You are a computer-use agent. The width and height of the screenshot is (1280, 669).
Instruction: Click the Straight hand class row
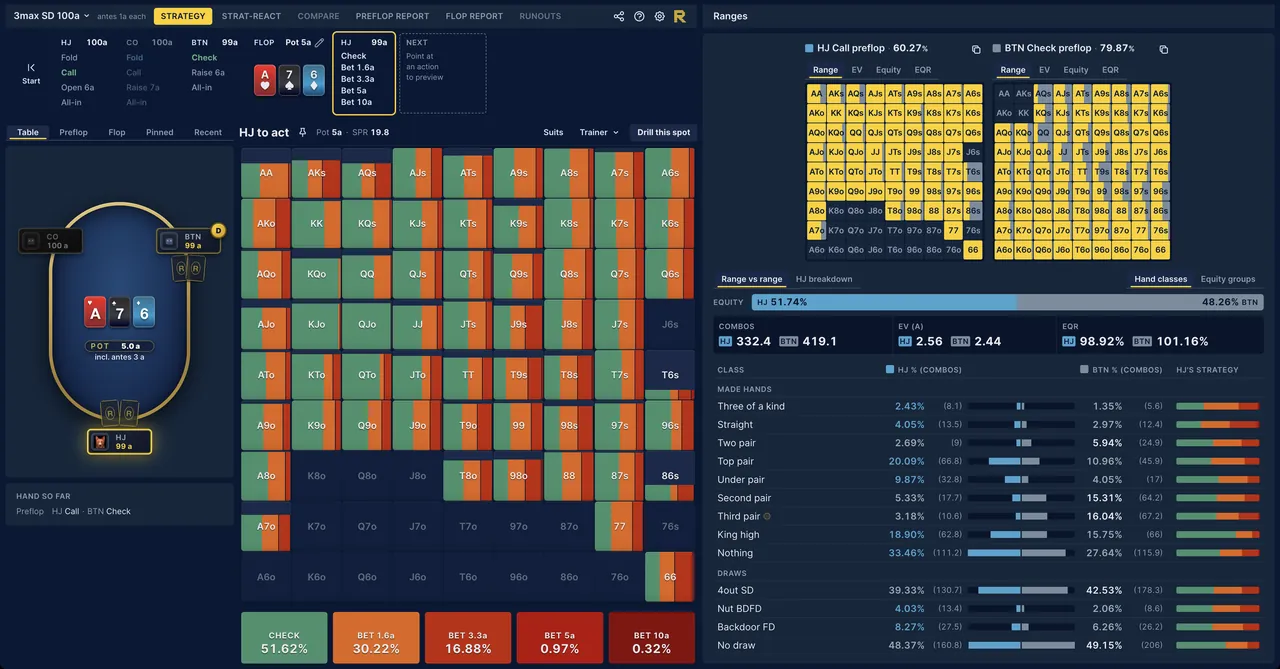click(x=988, y=425)
